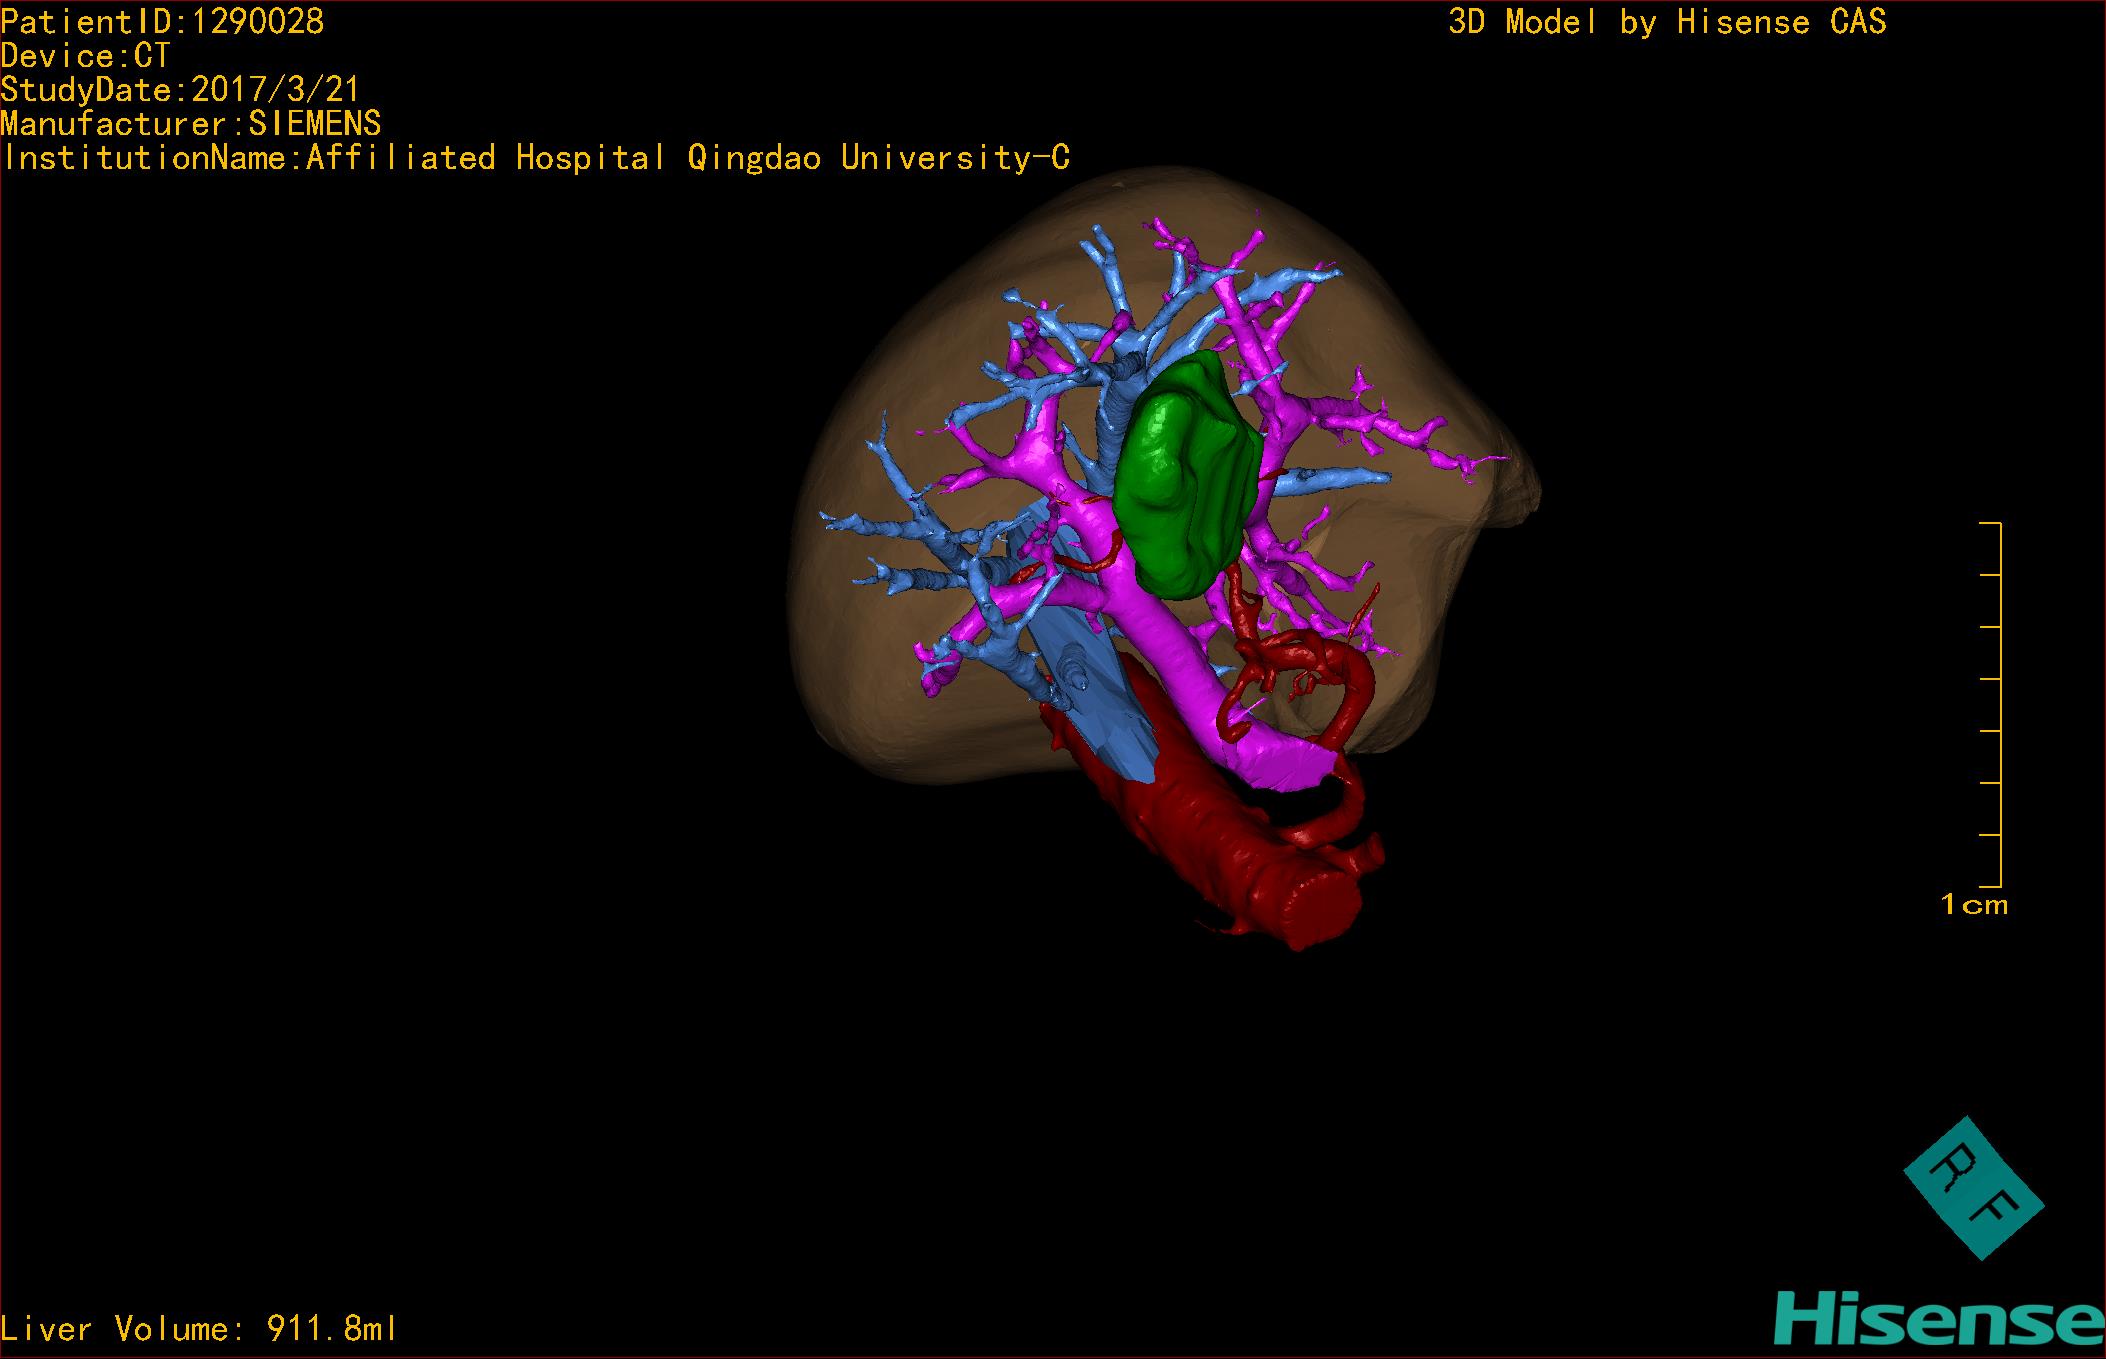
Task: Click the vertical scale ruler bar
Action: tap(1999, 705)
